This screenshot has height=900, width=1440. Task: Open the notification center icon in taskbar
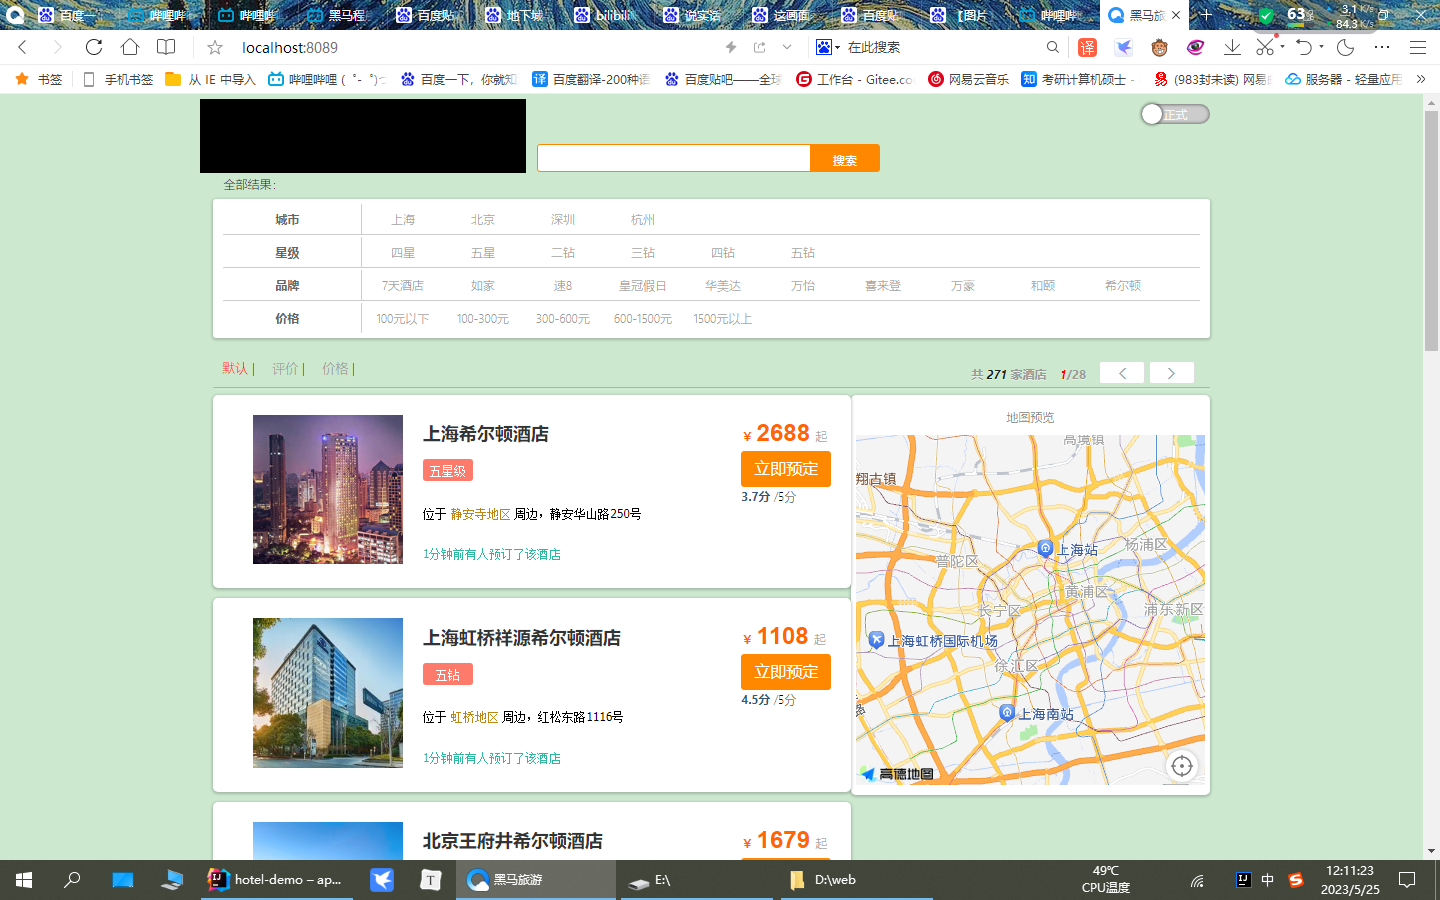click(x=1407, y=880)
